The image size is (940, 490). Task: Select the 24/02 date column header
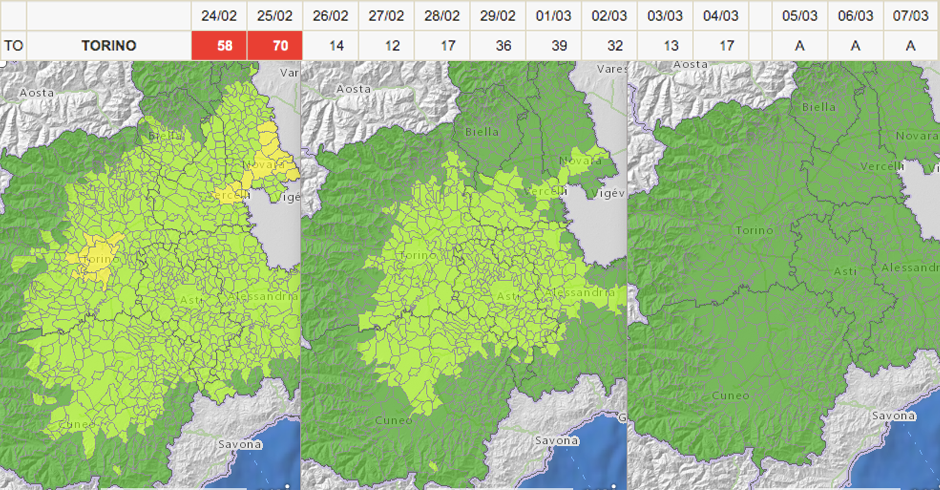(219, 16)
